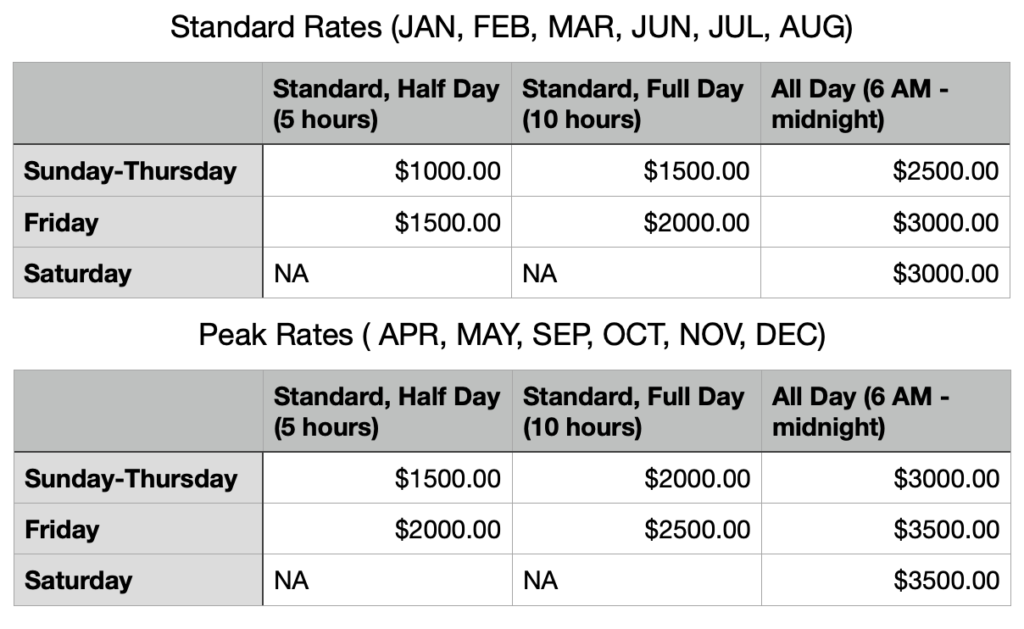Select the $1000.00 Sunday-Thursday half day cell
The height and width of the screenshot is (629, 1024).
[386, 171]
